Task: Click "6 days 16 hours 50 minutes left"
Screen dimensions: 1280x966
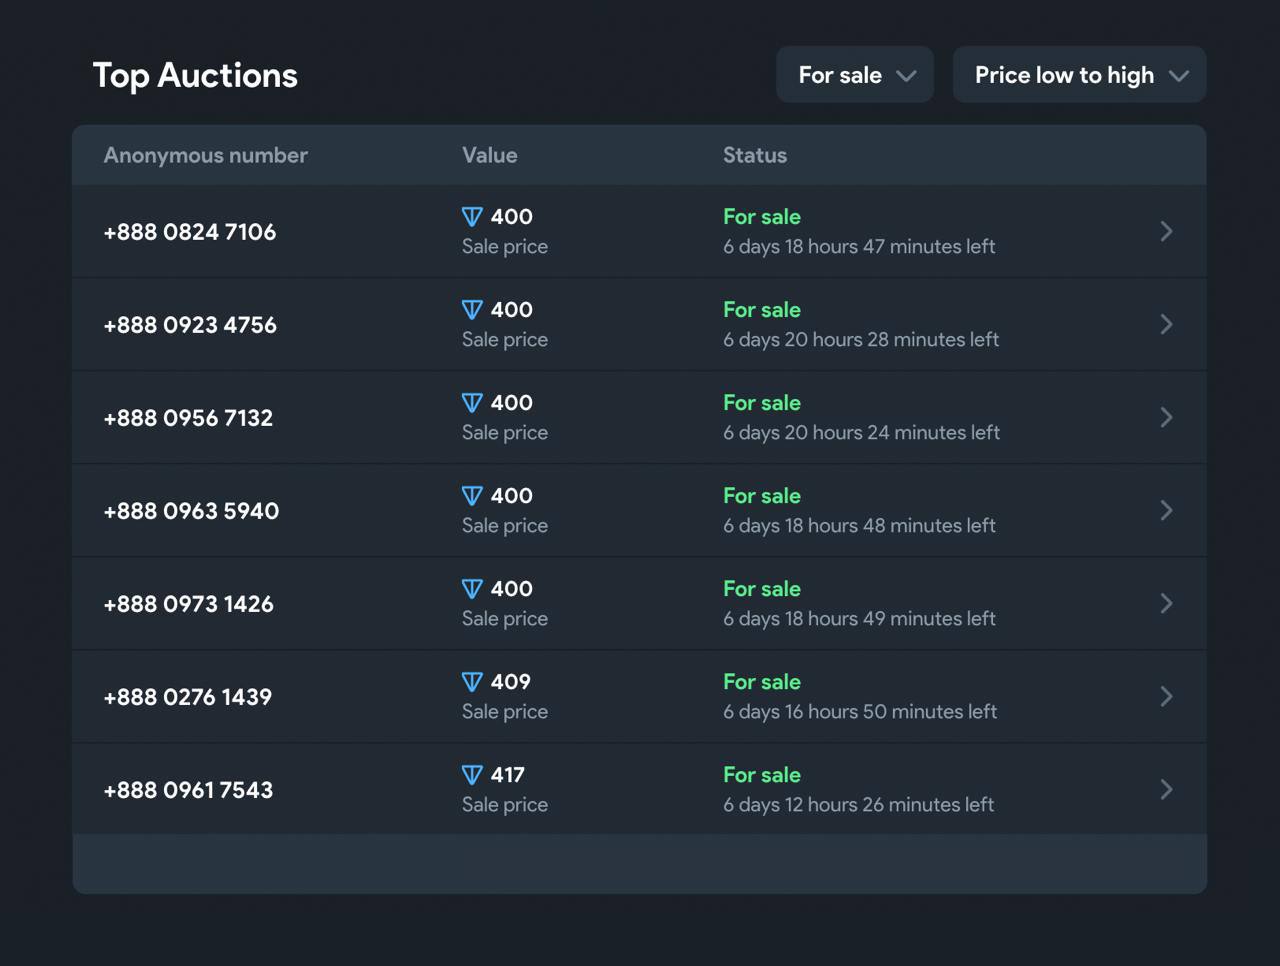Action: [x=860, y=712]
